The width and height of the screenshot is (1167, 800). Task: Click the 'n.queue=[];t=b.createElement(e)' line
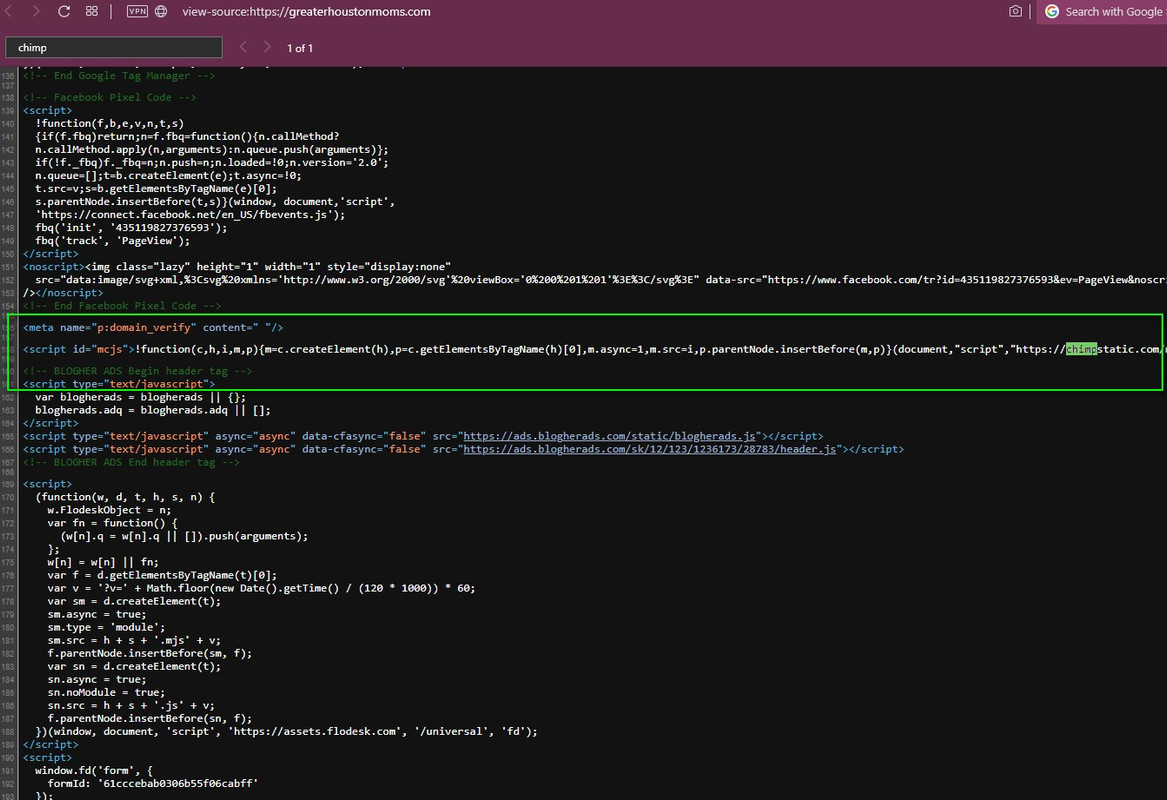168,176
